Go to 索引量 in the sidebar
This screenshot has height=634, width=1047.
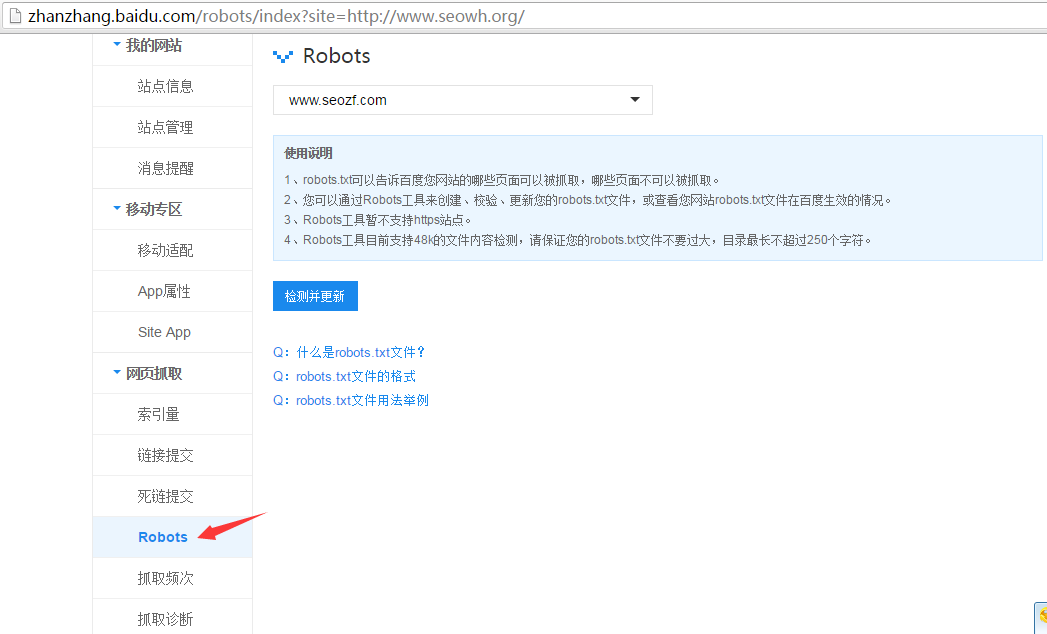[x=158, y=414]
